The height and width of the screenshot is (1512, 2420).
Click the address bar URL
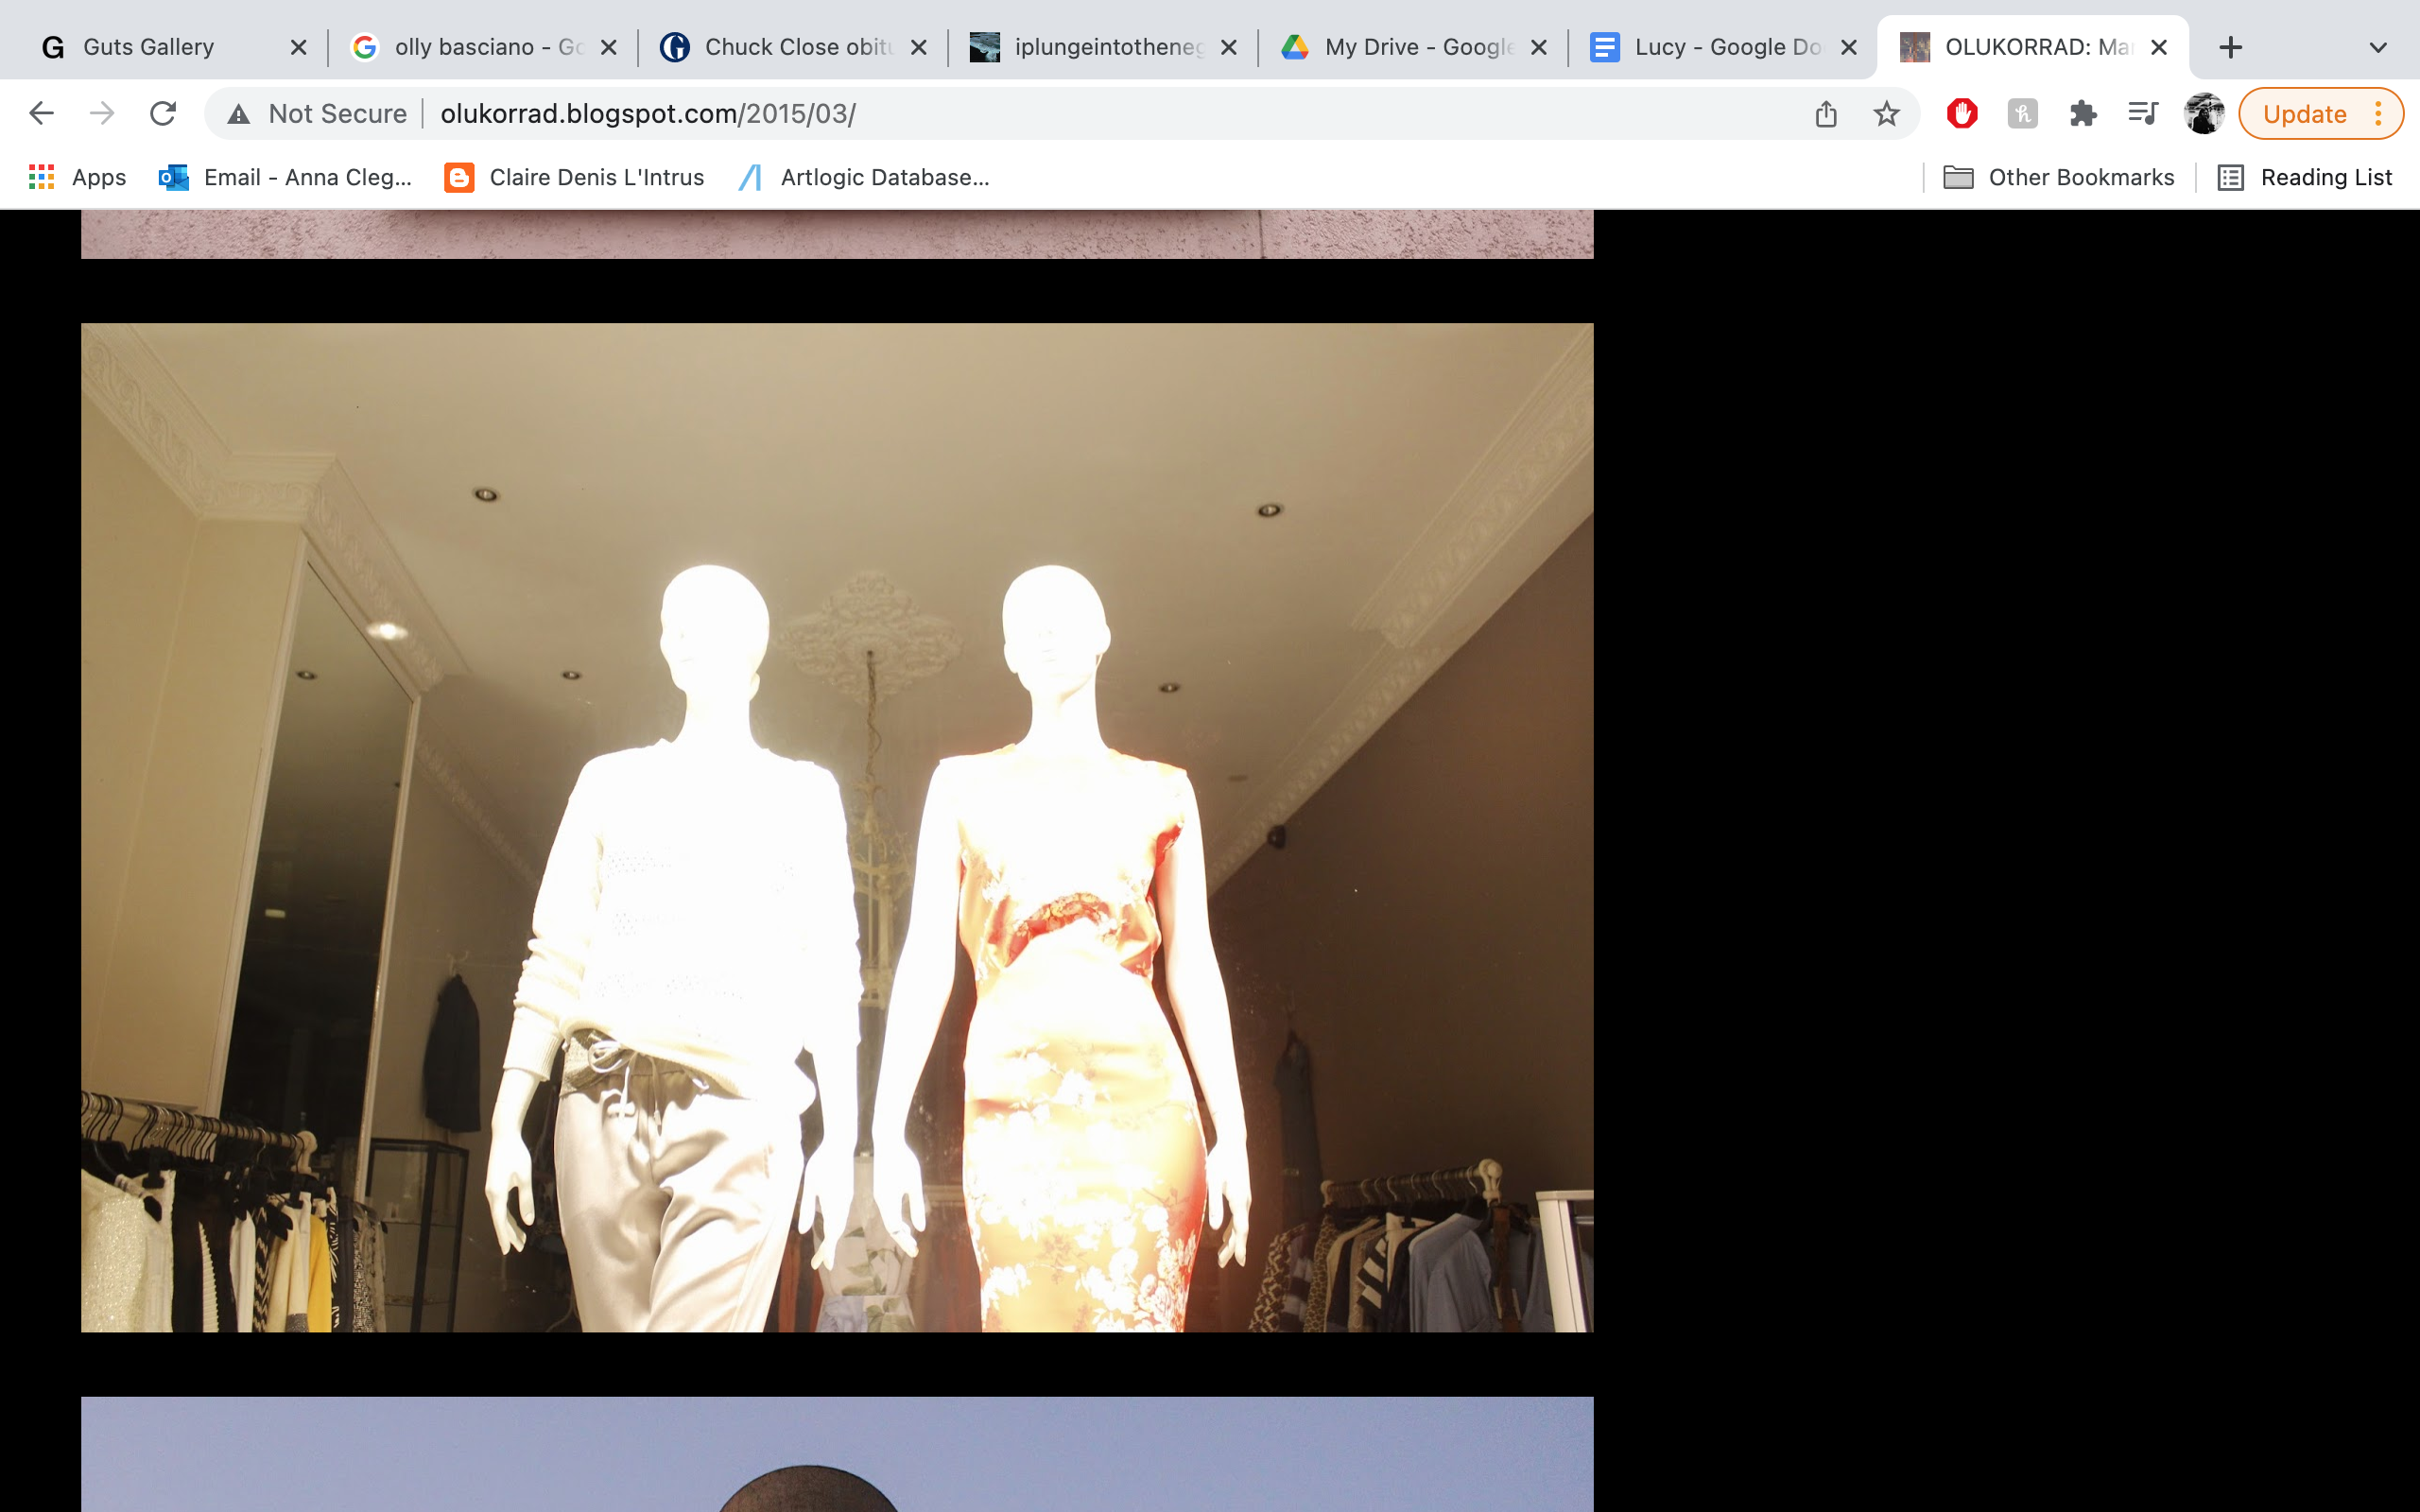click(648, 114)
